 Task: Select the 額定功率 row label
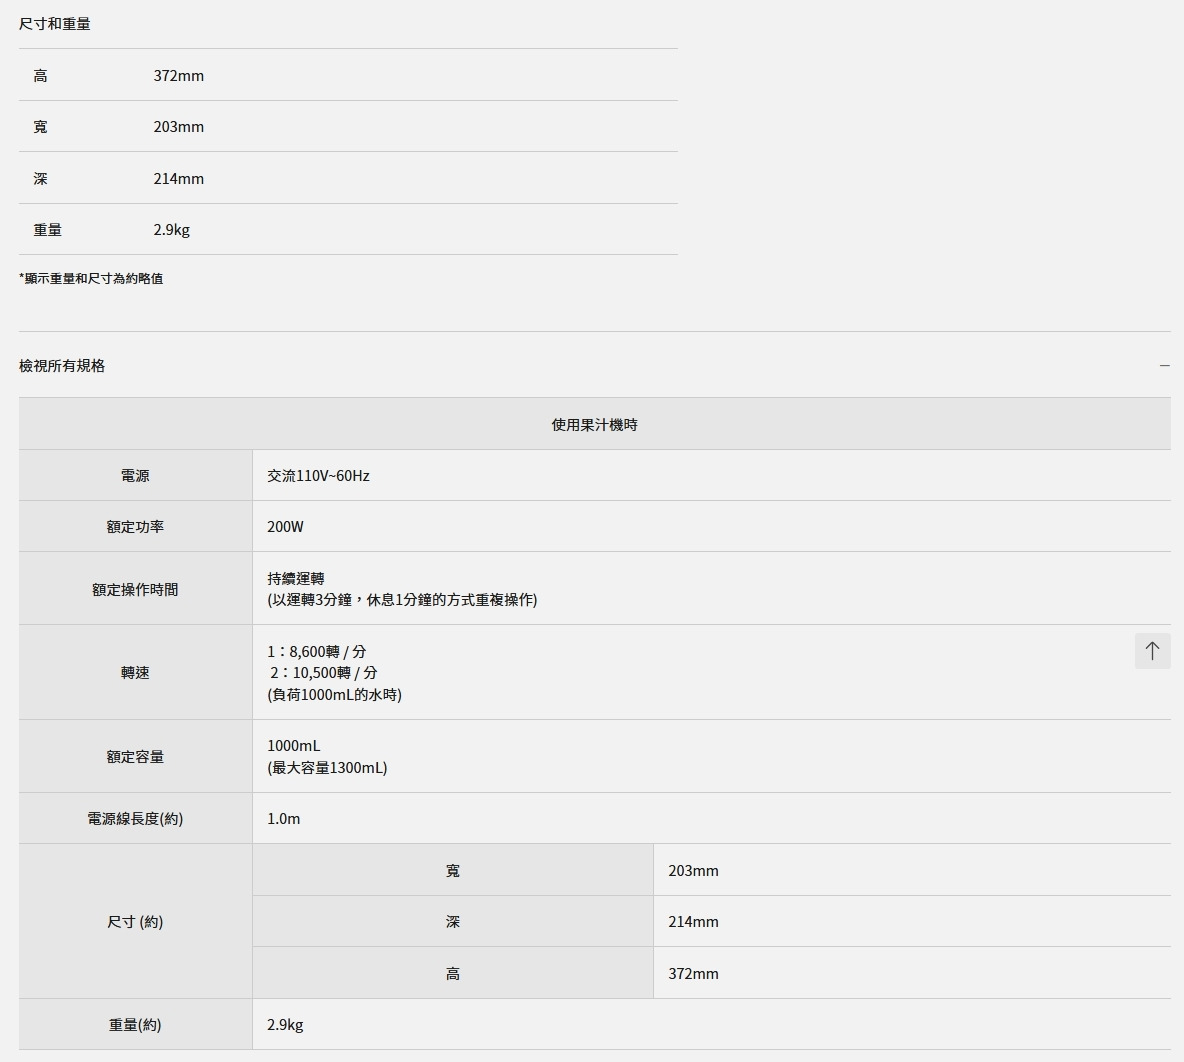(135, 527)
